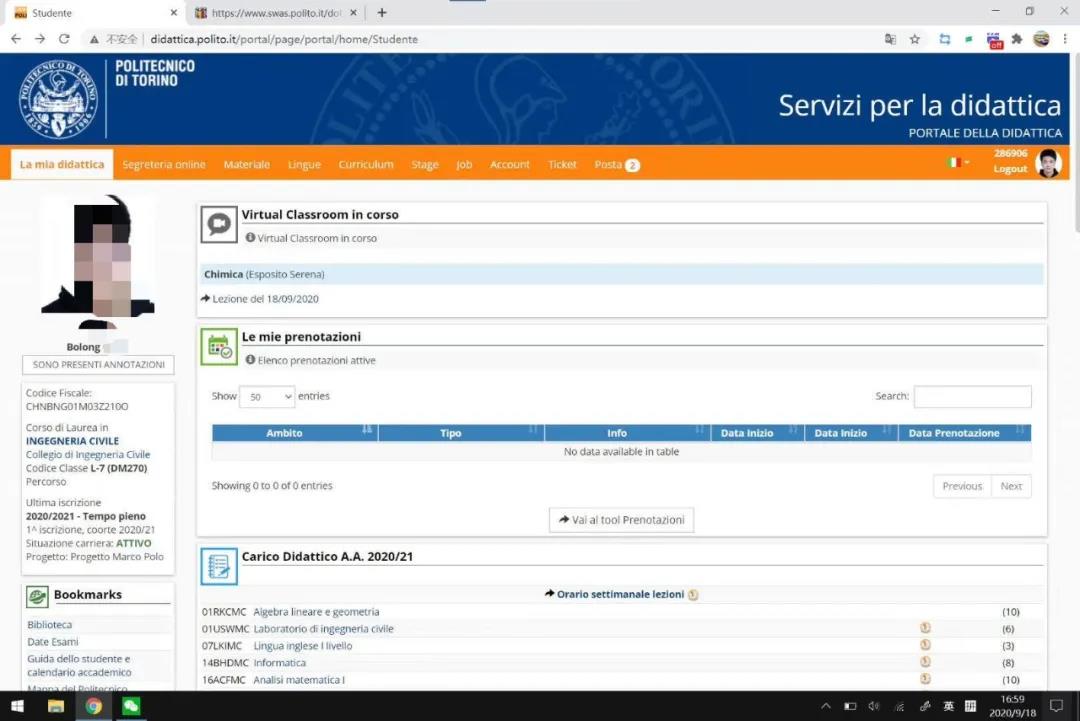The height and width of the screenshot is (721, 1080).
Task: Open the Date Esami bookmark link
Action: point(53,642)
